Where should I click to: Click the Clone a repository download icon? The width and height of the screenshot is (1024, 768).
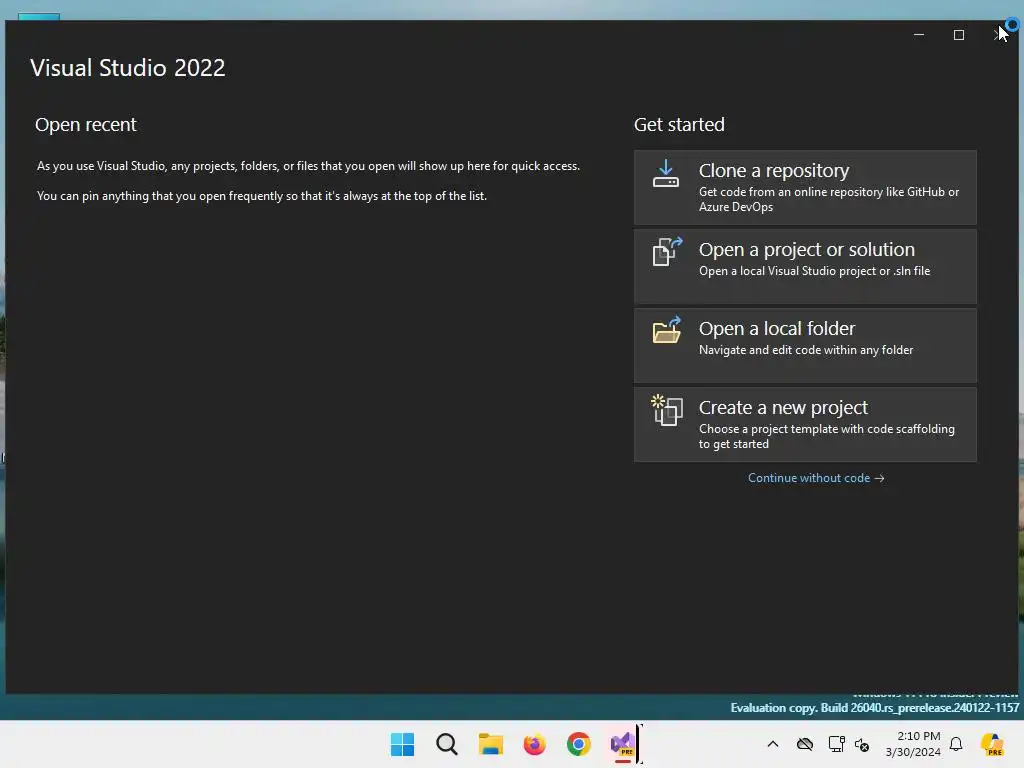(665, 174)
